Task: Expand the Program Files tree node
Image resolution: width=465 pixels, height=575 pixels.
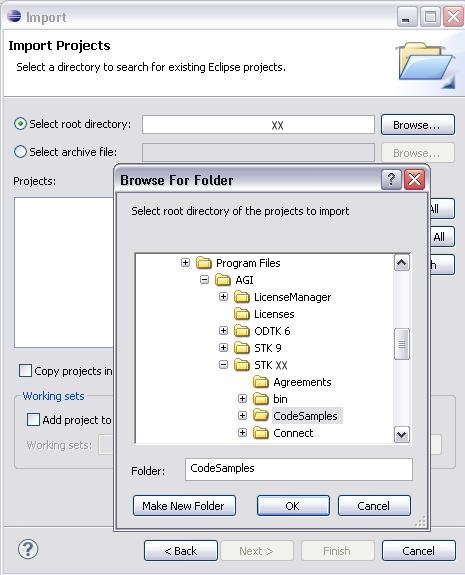Action: pyautogui.click(x=185, y=263)
